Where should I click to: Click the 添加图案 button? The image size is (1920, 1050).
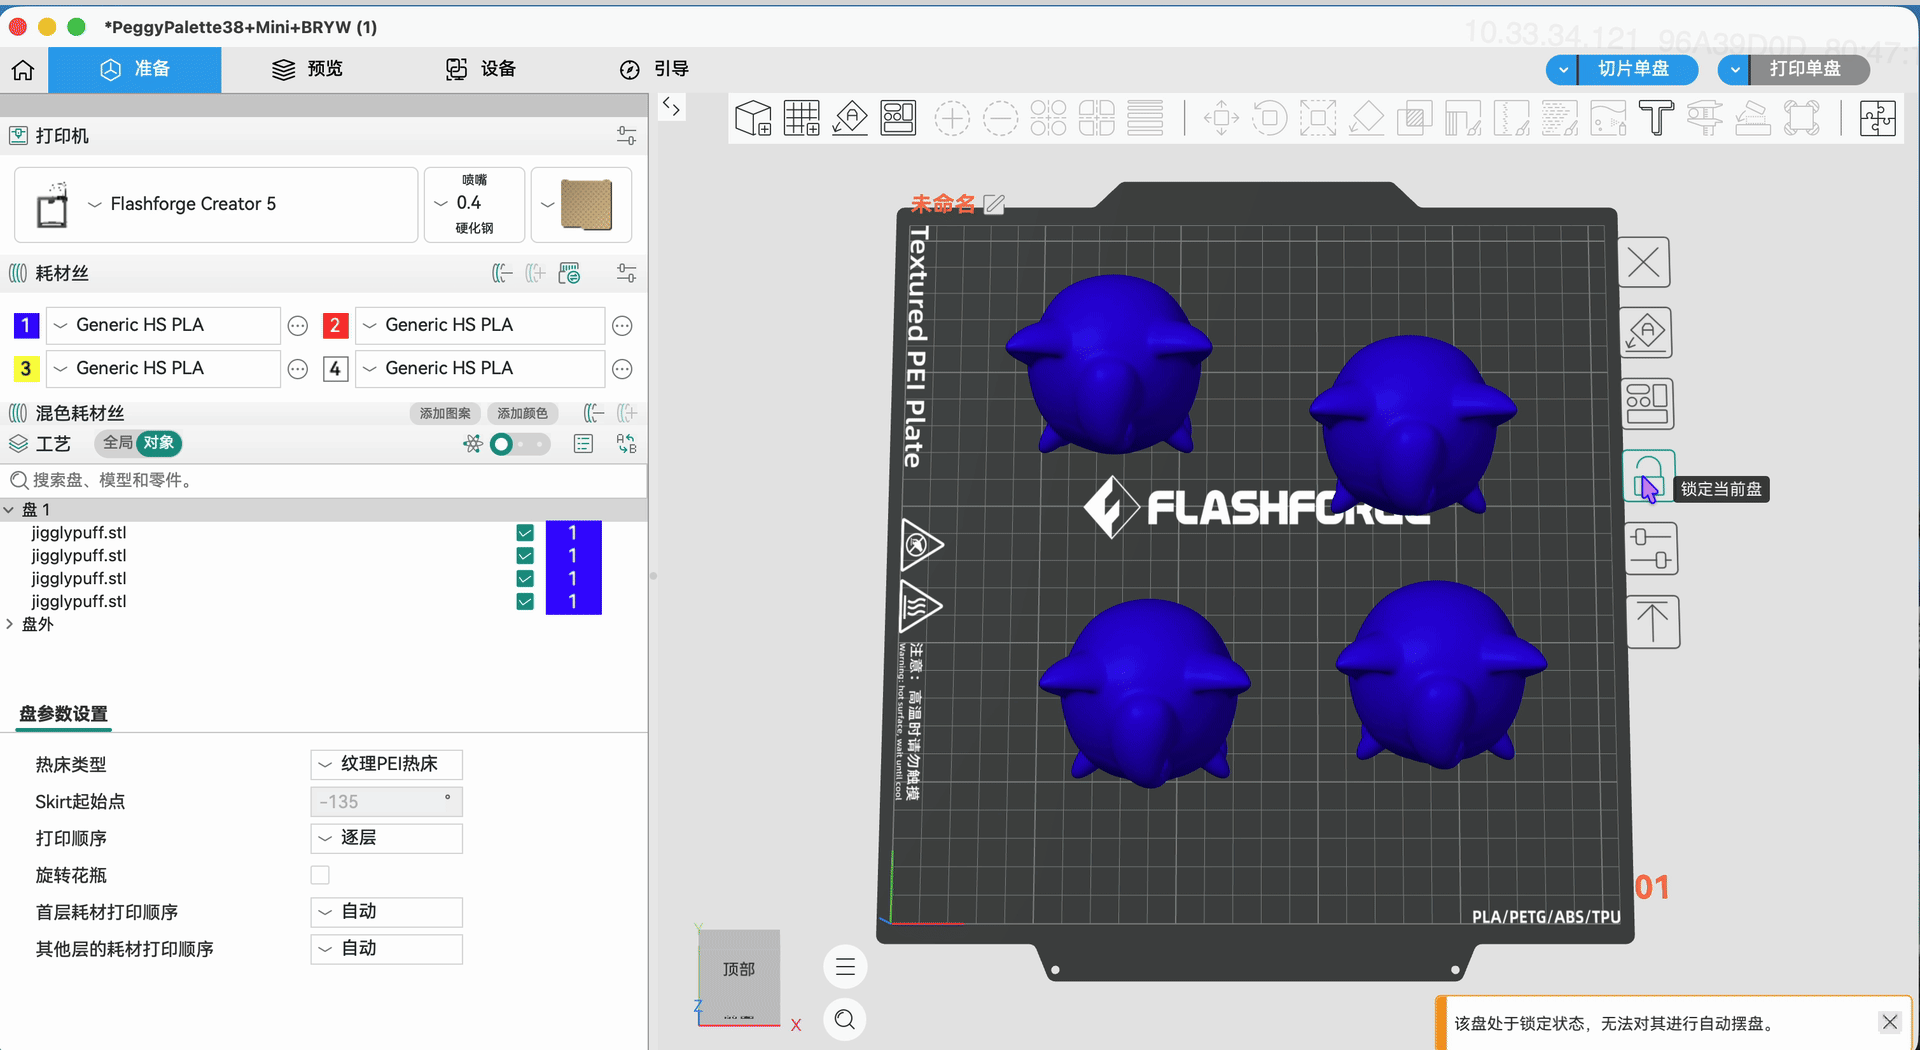445,413
